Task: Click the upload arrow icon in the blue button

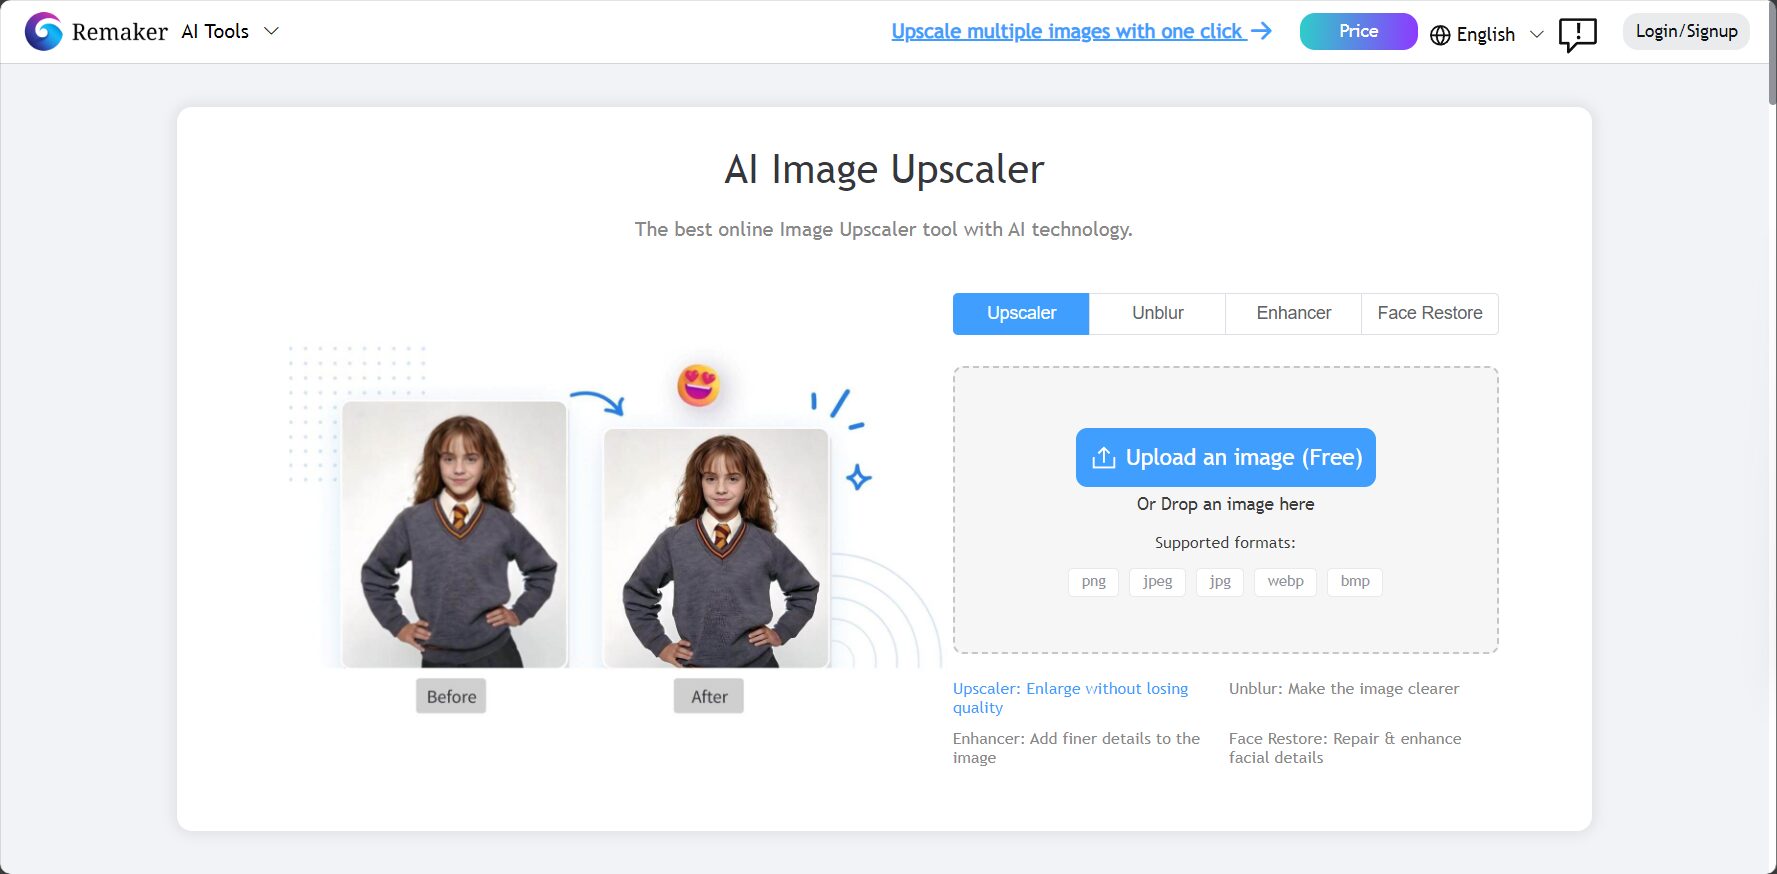Action: [1103, 458]
